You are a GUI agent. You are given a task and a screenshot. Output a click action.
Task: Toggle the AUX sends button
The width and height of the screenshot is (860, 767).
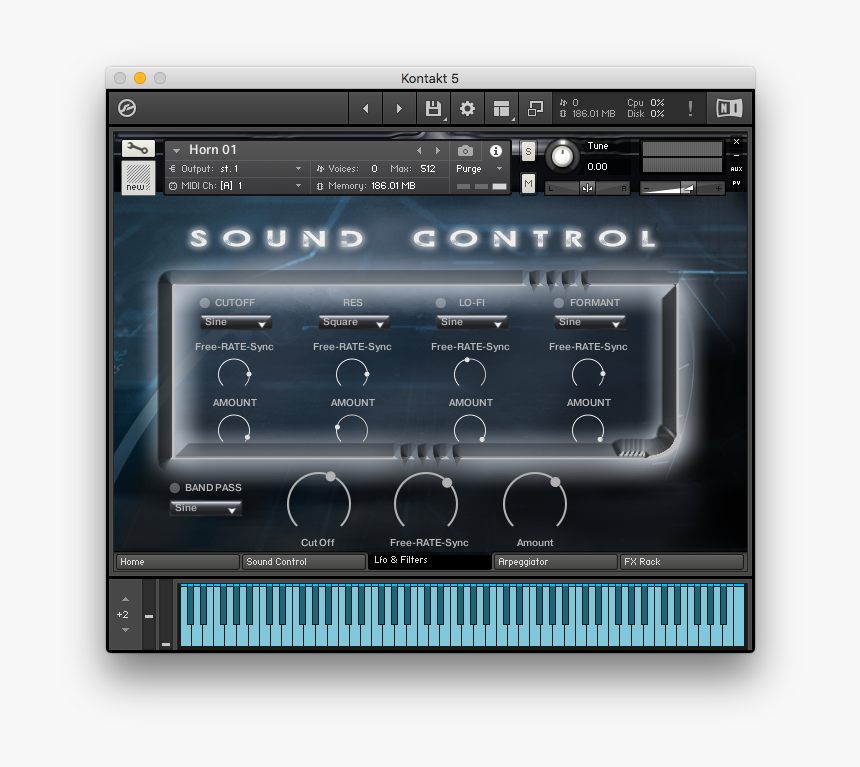[x=737, y=169]
